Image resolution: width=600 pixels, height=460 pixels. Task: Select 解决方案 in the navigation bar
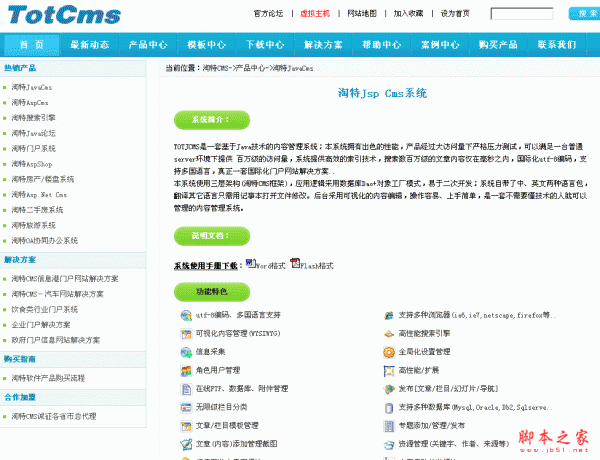pyautogui.click(x=323, y=45)
